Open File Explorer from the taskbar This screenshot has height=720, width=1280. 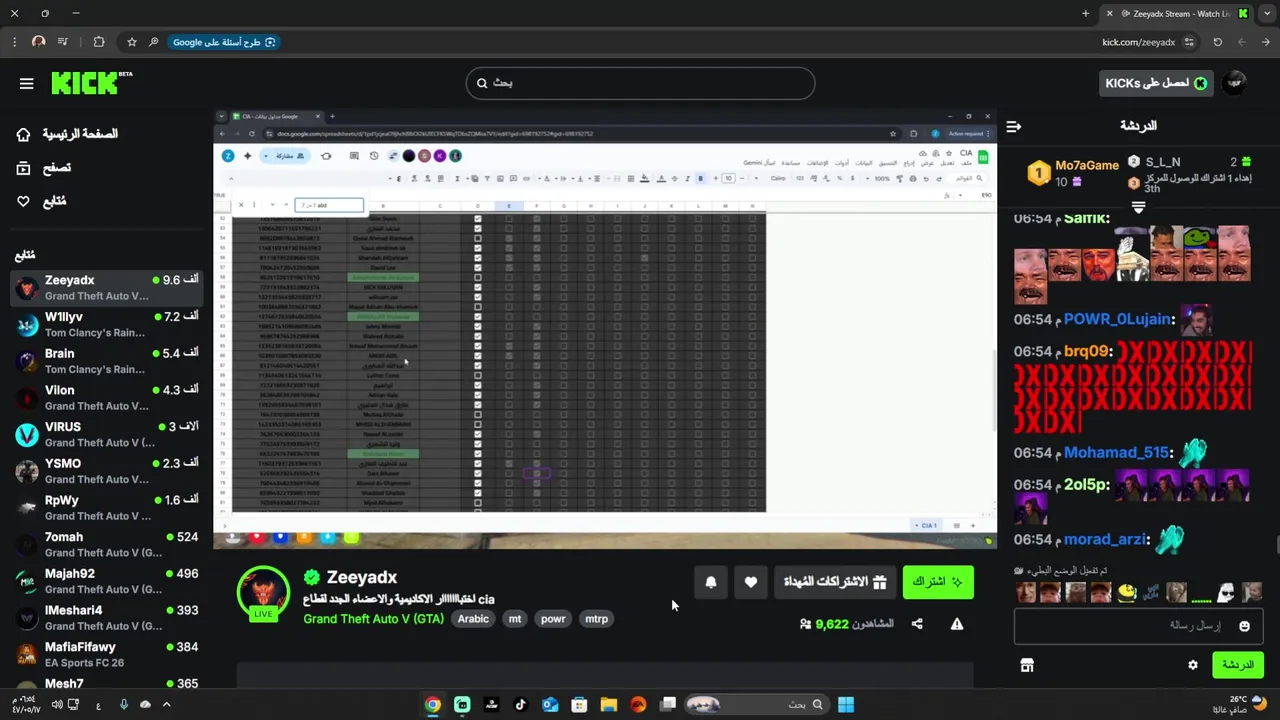click(x=608, y=705)
